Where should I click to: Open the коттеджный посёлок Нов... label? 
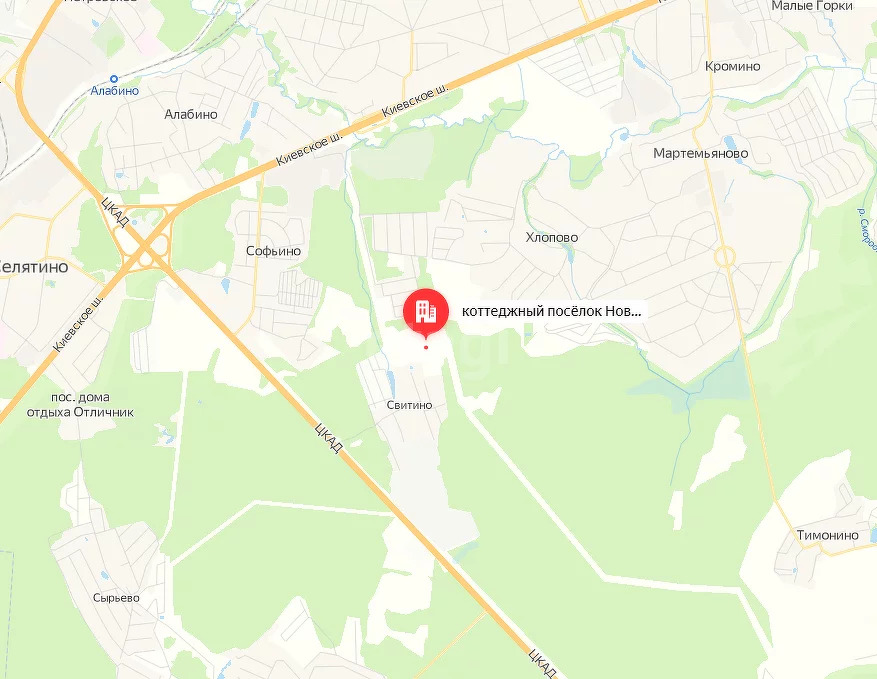click(551, 311)
